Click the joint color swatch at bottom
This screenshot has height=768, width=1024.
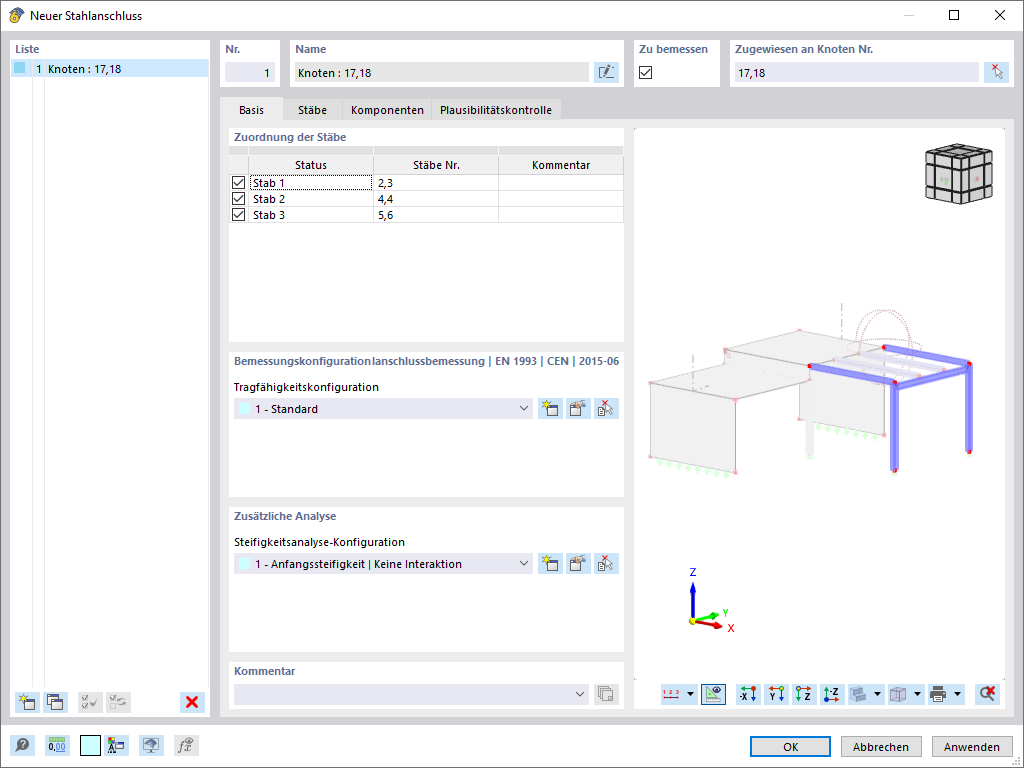[x=90, y=745]
